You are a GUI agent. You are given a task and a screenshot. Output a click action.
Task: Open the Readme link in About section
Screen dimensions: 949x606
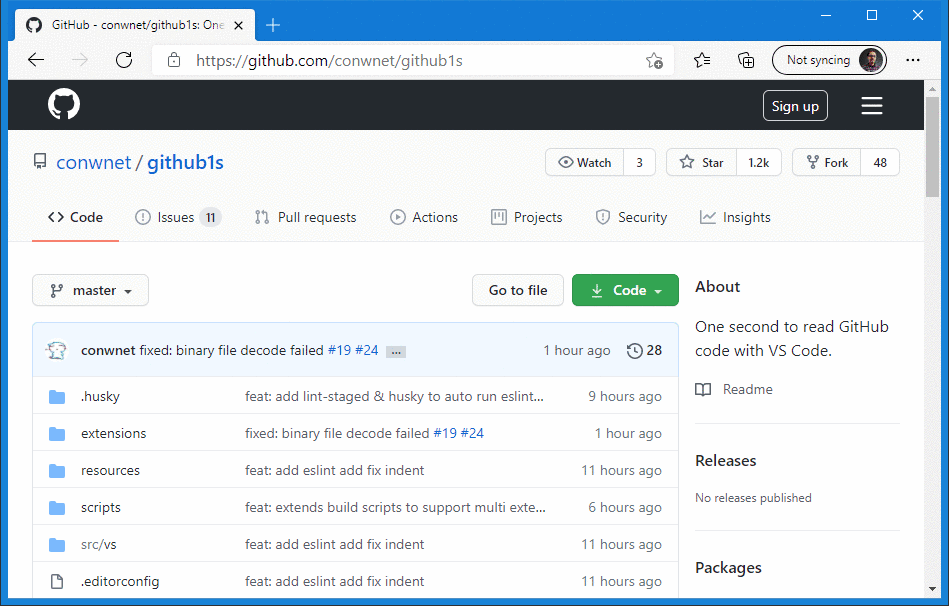click(747, 389)
